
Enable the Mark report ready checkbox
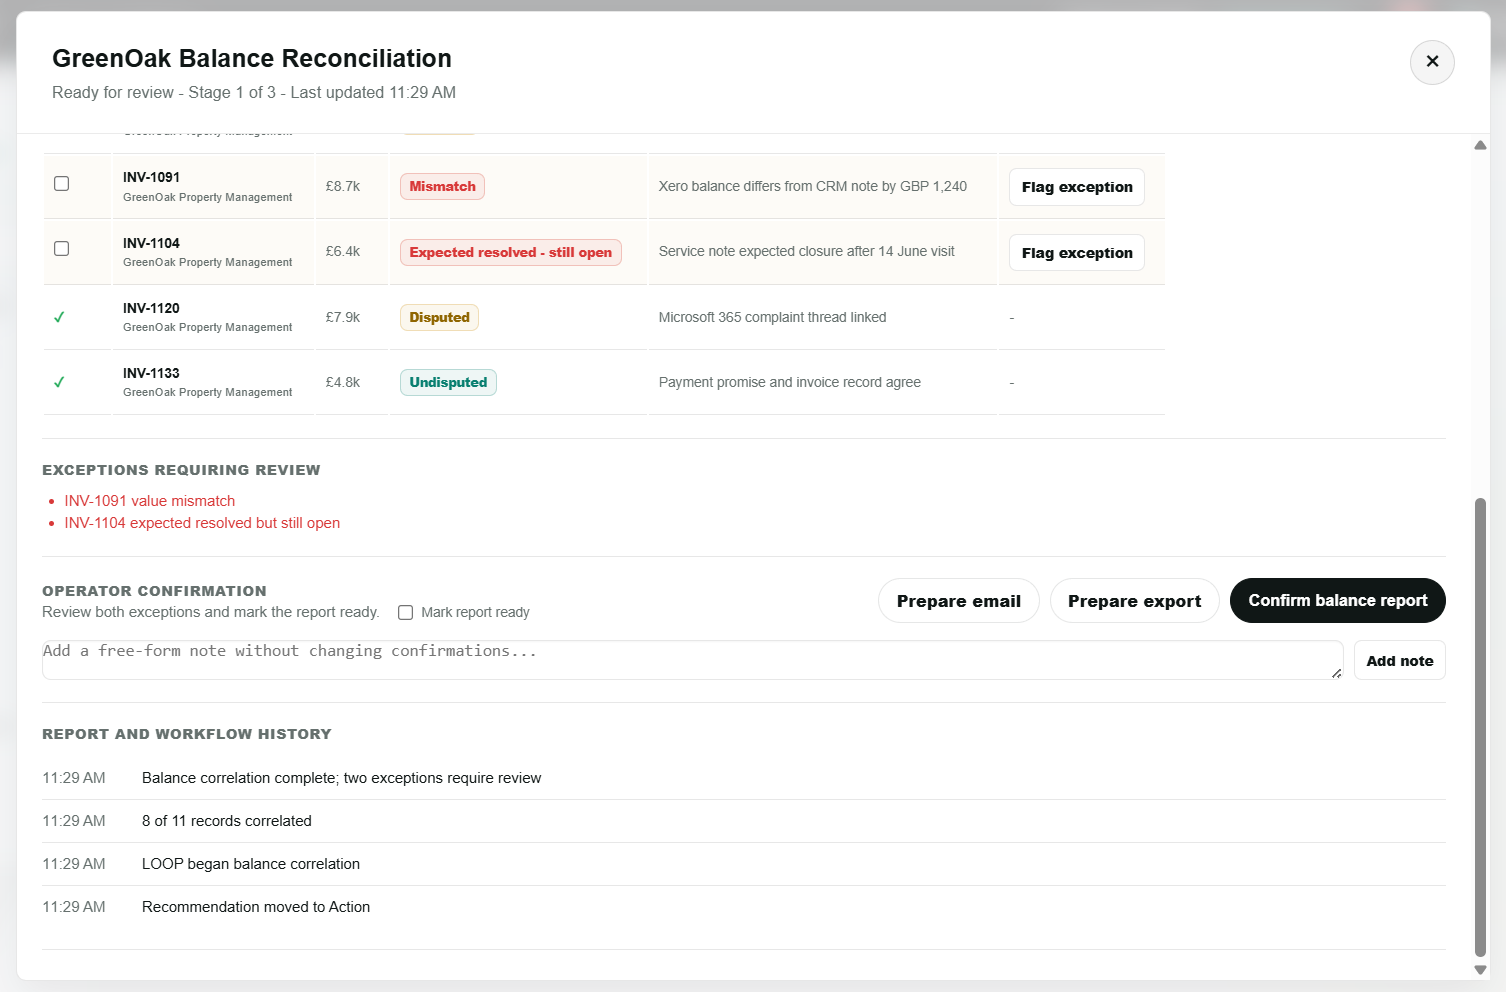point(405,613)
